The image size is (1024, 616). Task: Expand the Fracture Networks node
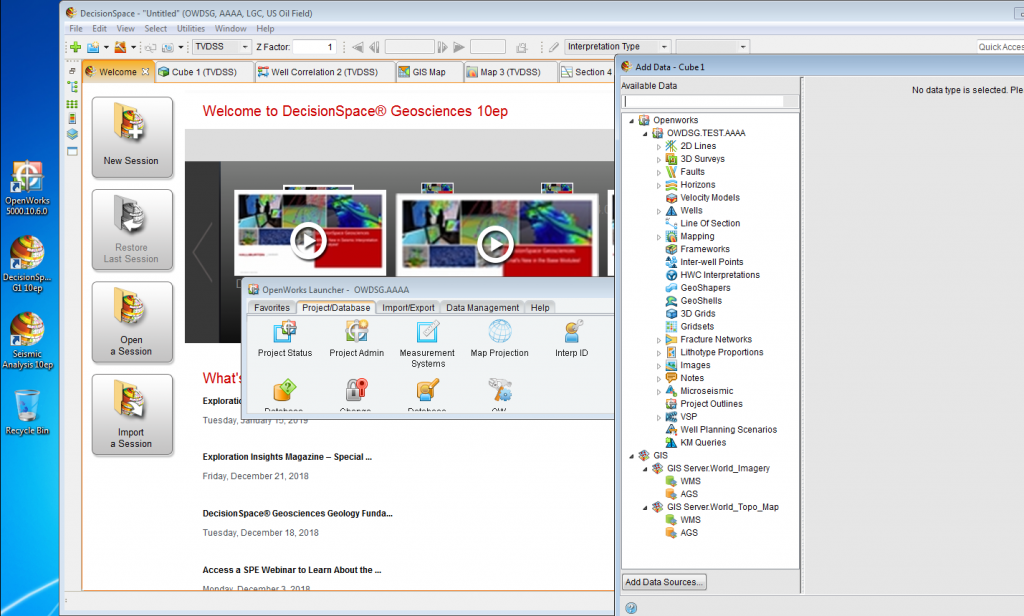tap(658, 340)
